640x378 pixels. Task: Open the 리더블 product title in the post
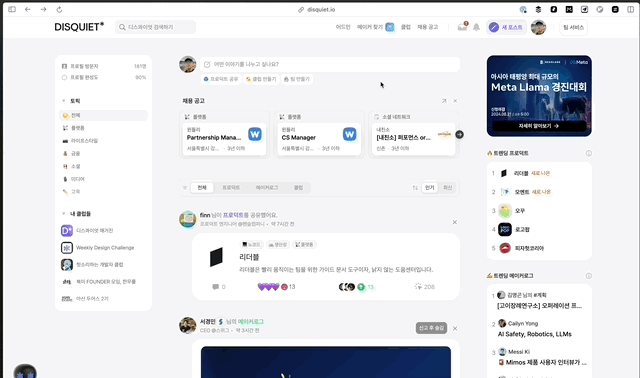(x=249, y=257)
